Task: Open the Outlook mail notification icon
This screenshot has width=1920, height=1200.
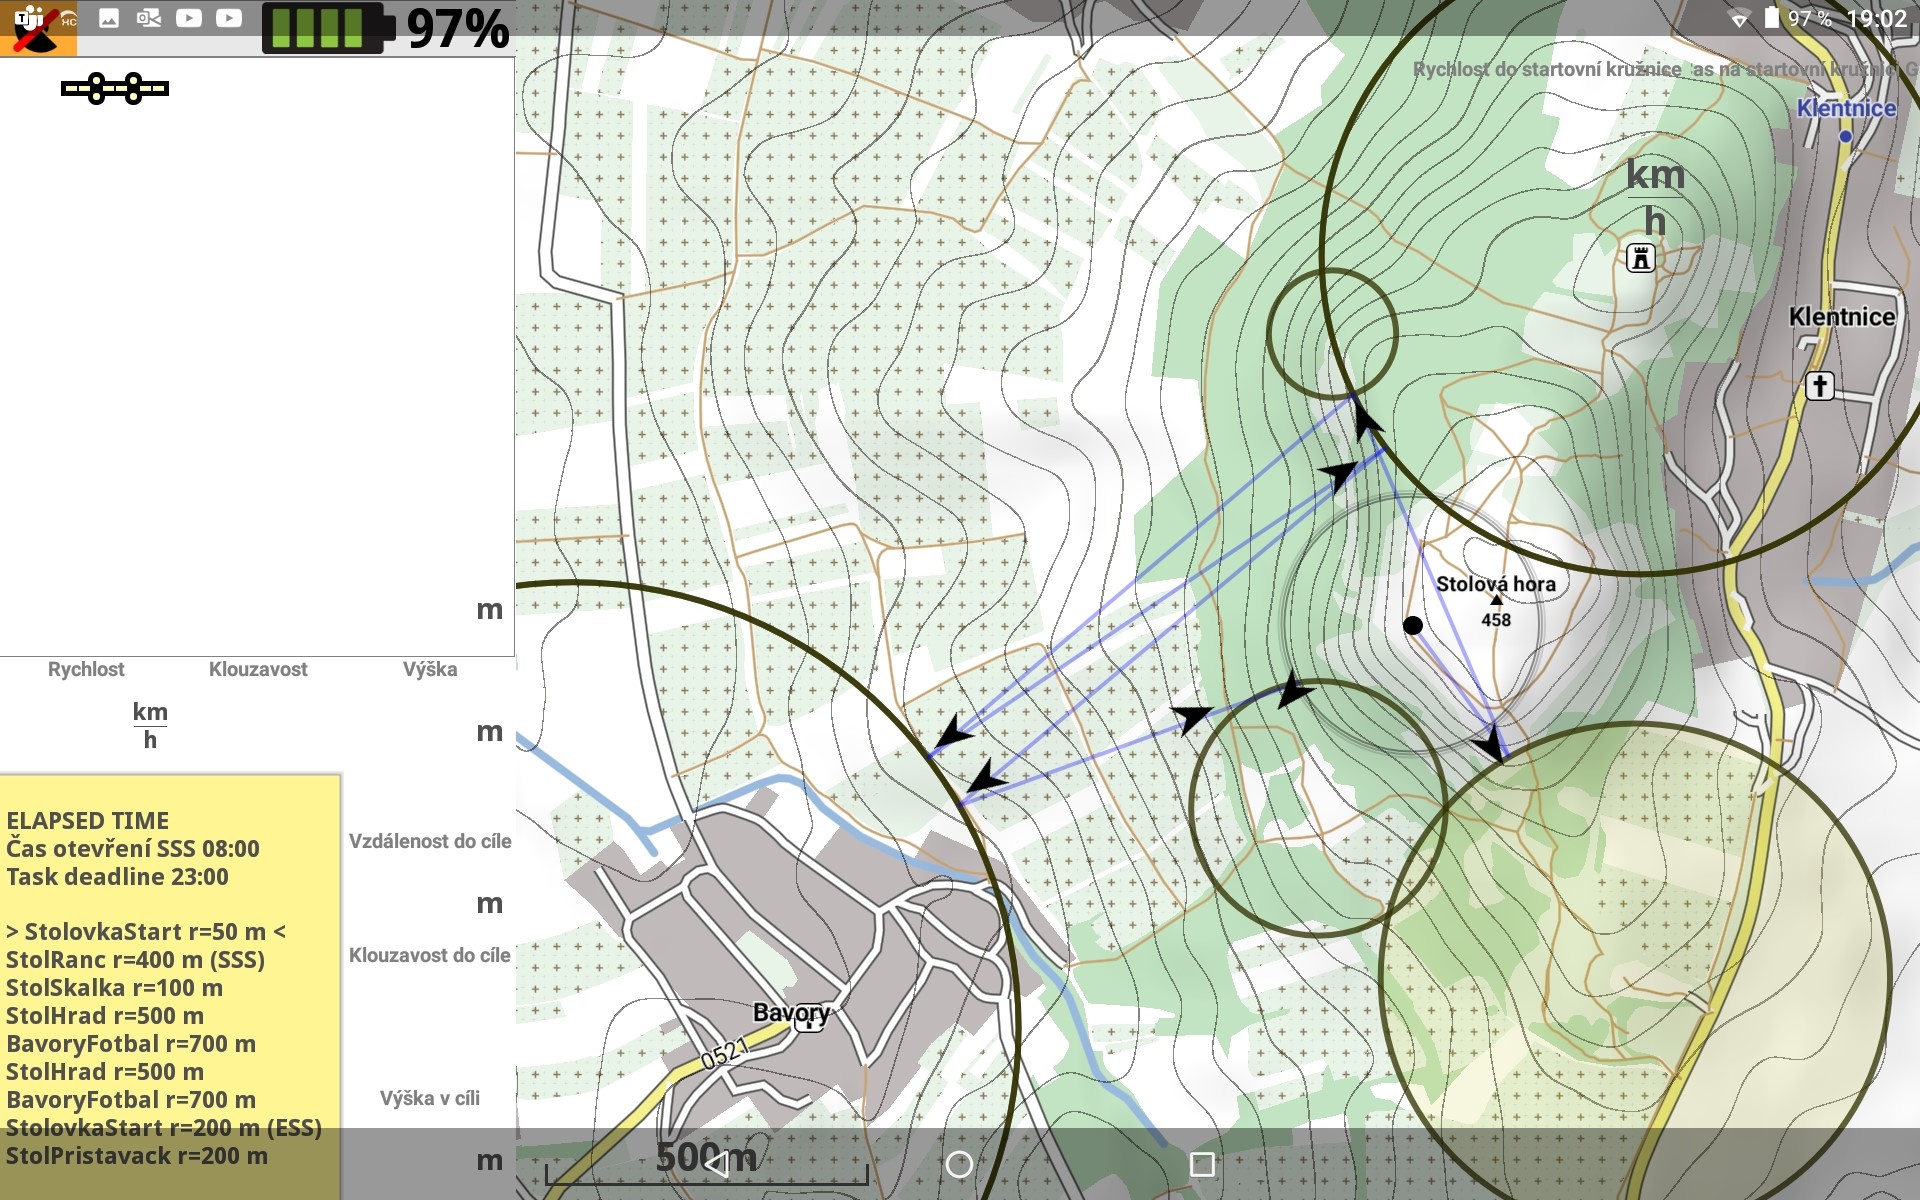Action: [x=149, y=18]
